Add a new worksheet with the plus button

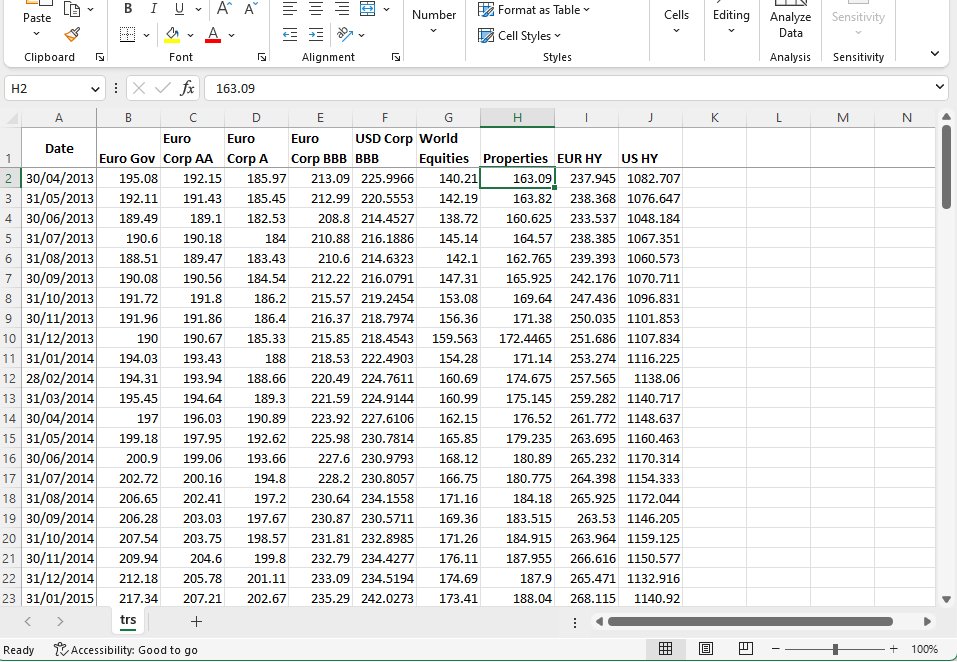tap(196, 620)
